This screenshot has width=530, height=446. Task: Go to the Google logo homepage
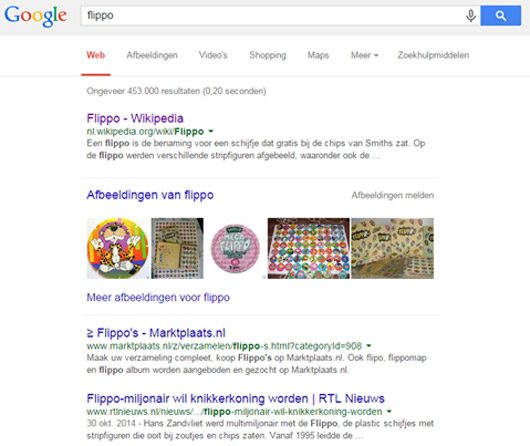[x=35, y=16]
